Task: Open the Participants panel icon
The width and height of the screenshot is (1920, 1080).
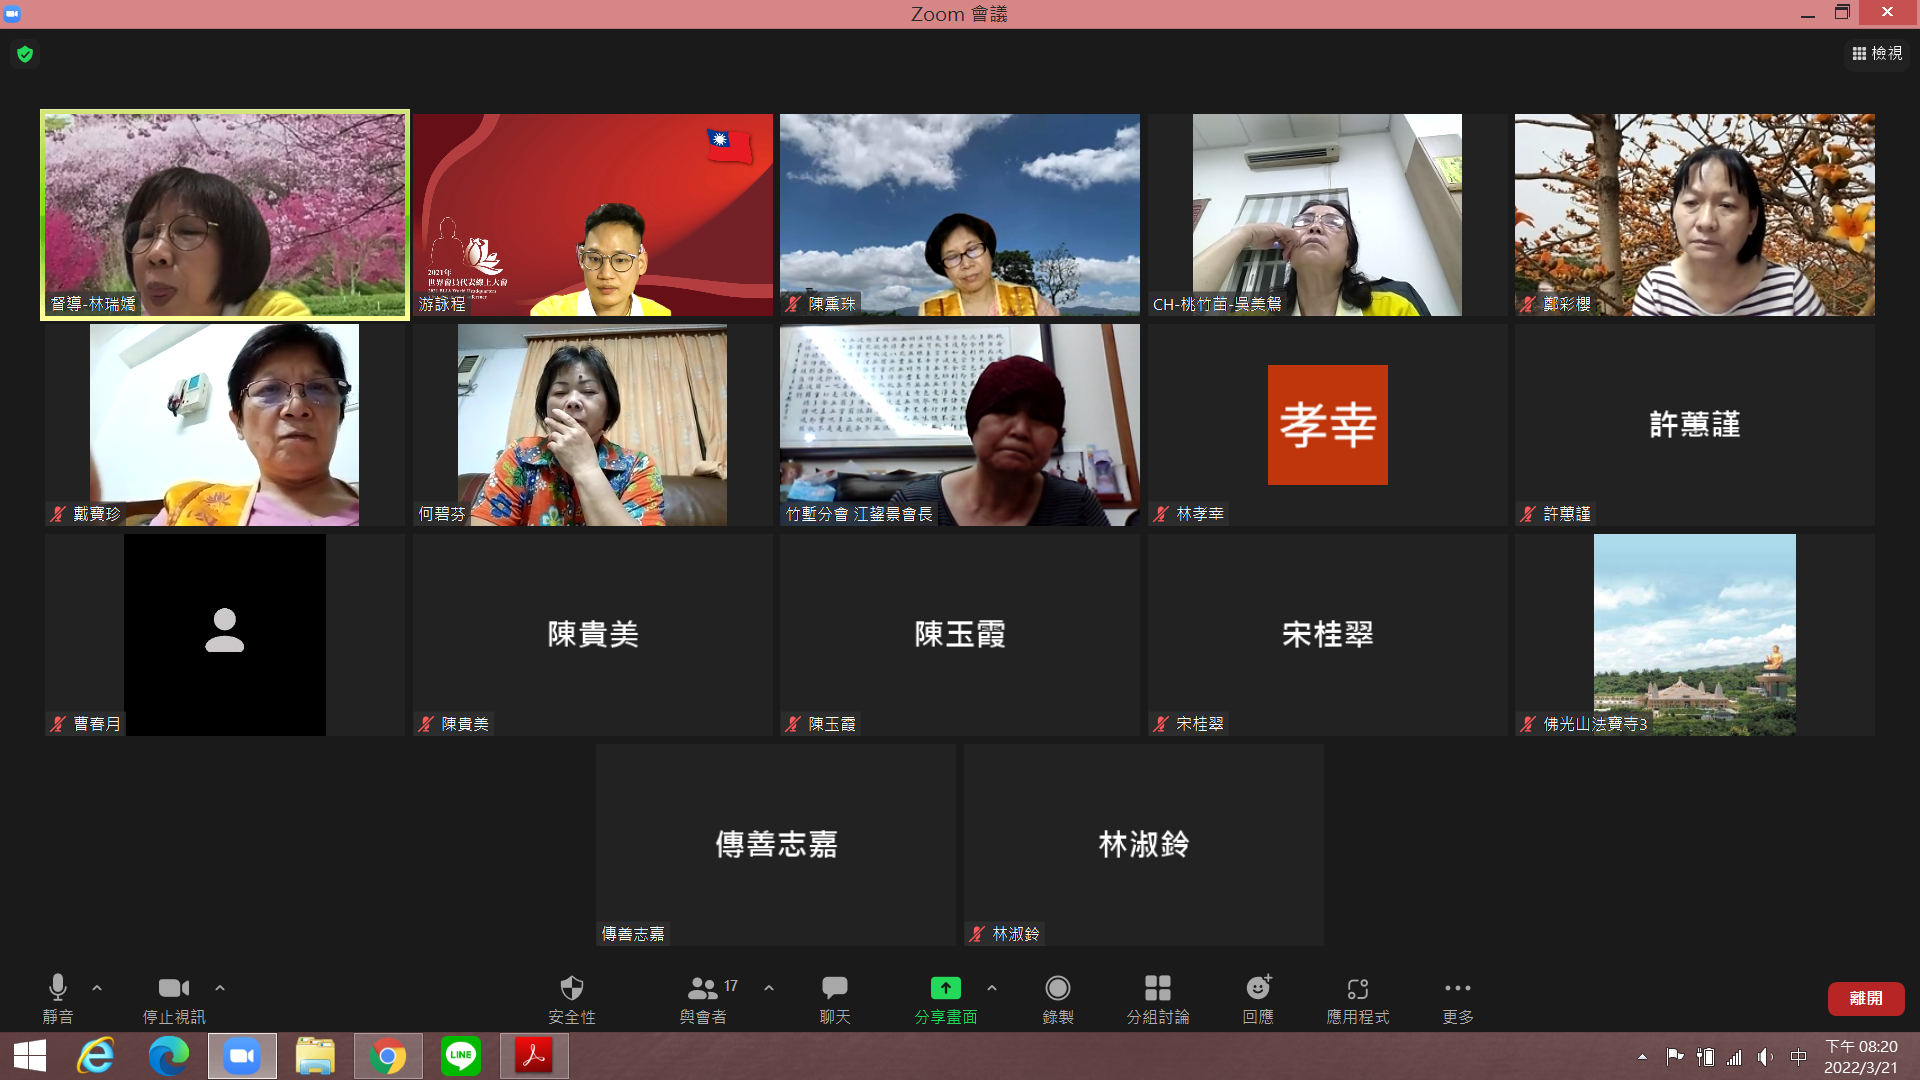Action: (x=703, y=989)
